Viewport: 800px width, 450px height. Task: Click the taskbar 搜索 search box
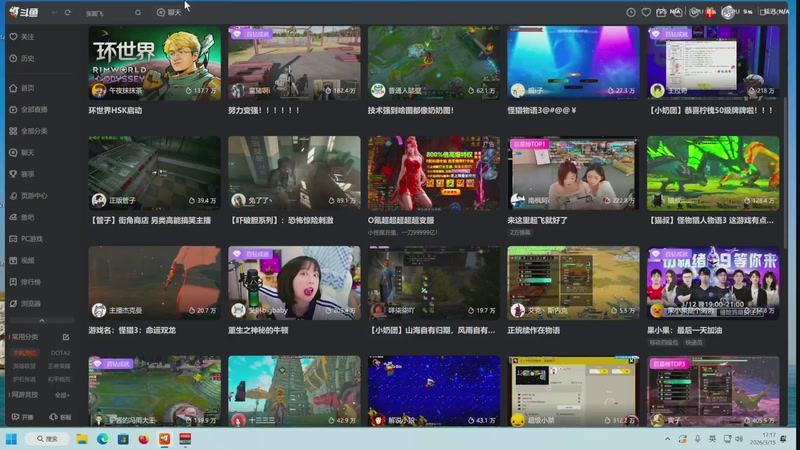coord(47,439)
